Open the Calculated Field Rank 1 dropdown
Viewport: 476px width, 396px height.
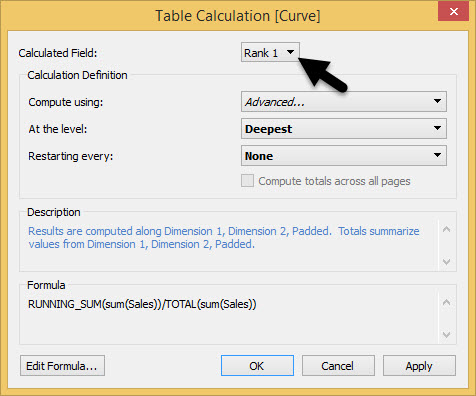click(270, 52)
